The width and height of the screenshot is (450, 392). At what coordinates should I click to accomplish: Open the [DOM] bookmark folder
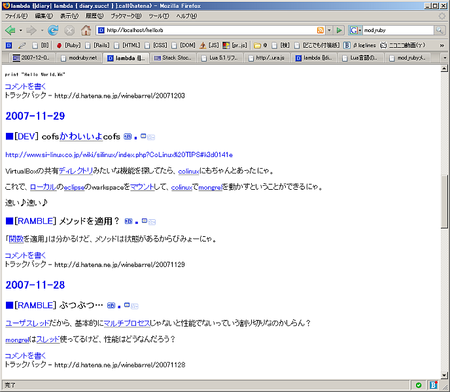click(x=184, y=45)
